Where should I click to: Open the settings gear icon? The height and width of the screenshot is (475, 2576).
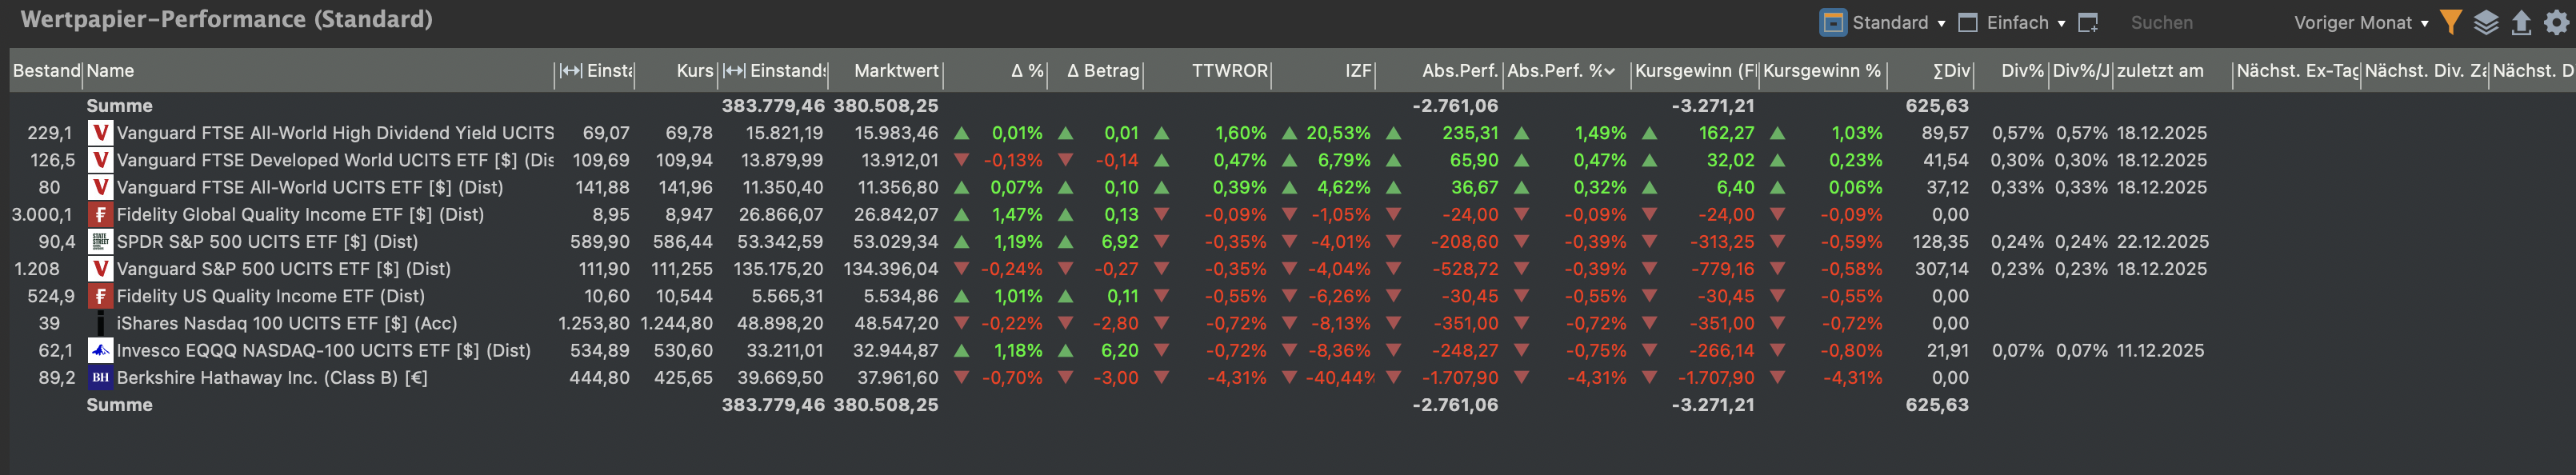(2556, 22)
